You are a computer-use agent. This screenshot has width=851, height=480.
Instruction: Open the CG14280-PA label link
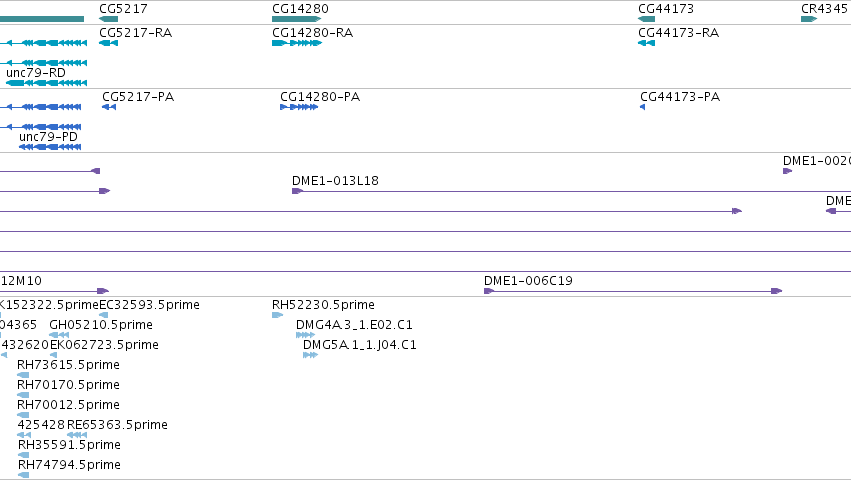pos(320,97)
